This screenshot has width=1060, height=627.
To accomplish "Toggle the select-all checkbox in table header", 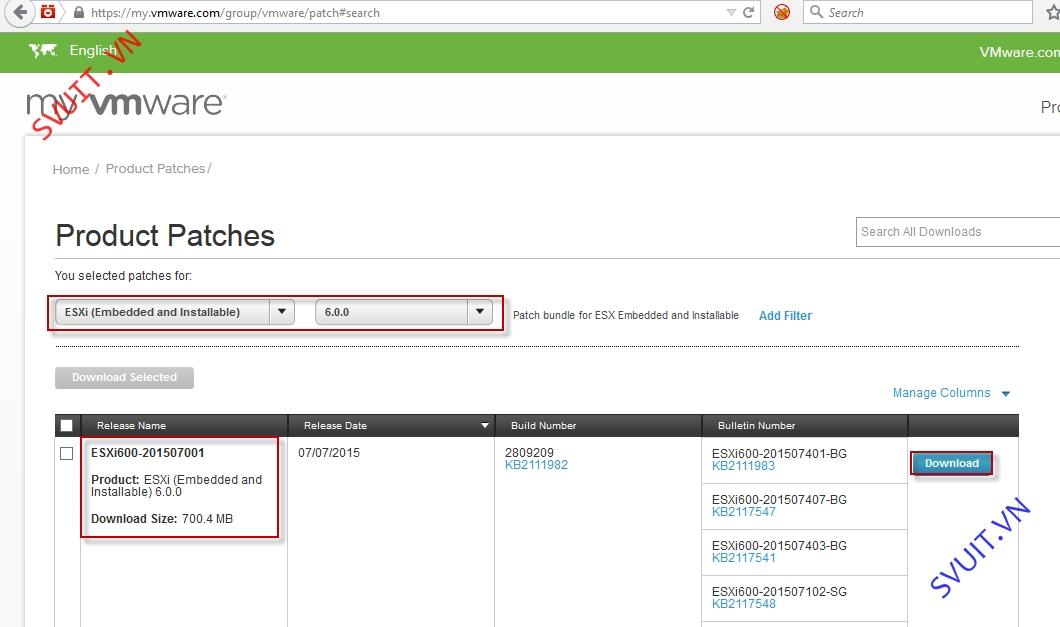I will pyautogui.click(x=66, y=425).
